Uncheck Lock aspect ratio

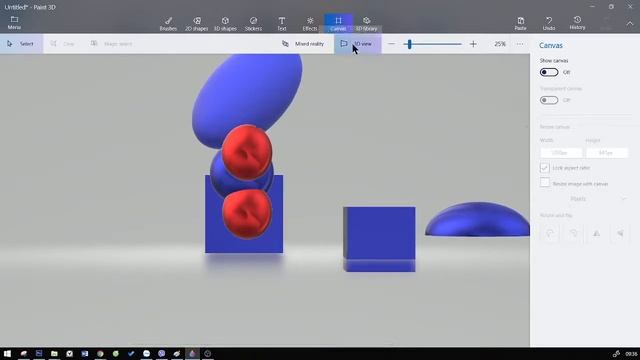pyautogui.click(x=544, y=168)
